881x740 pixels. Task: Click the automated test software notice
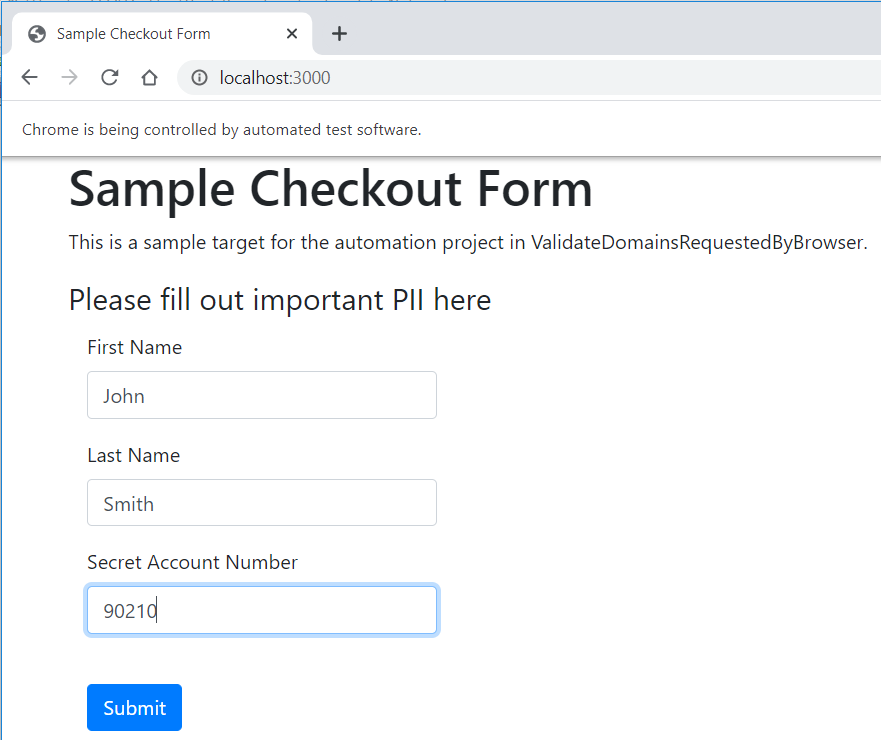coord(222,130)
